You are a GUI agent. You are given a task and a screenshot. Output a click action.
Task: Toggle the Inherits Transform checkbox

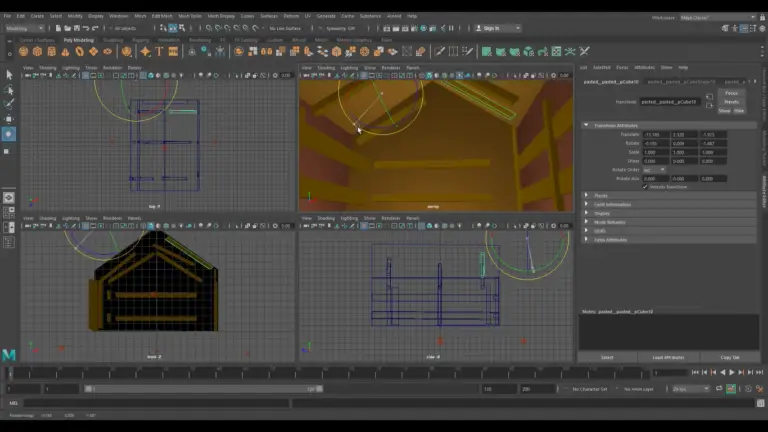pyautogui.click(x=645, y=187)
